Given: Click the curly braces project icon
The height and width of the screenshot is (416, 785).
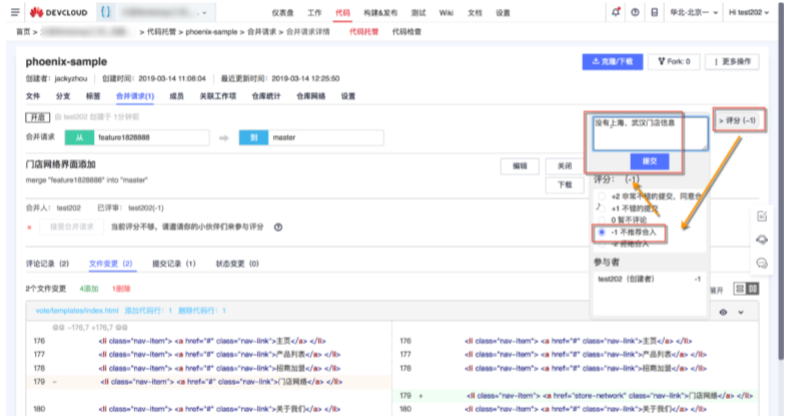Looking at the screenshot, I should pos(105,13).
